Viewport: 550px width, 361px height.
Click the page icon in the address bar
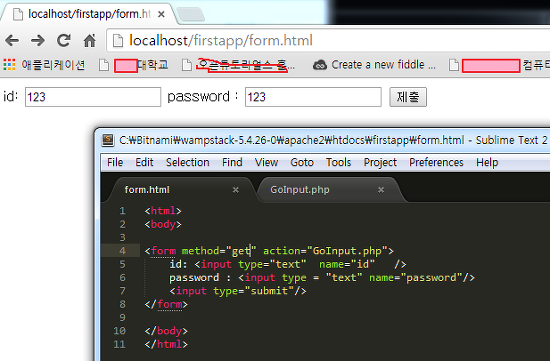(118, 41)
